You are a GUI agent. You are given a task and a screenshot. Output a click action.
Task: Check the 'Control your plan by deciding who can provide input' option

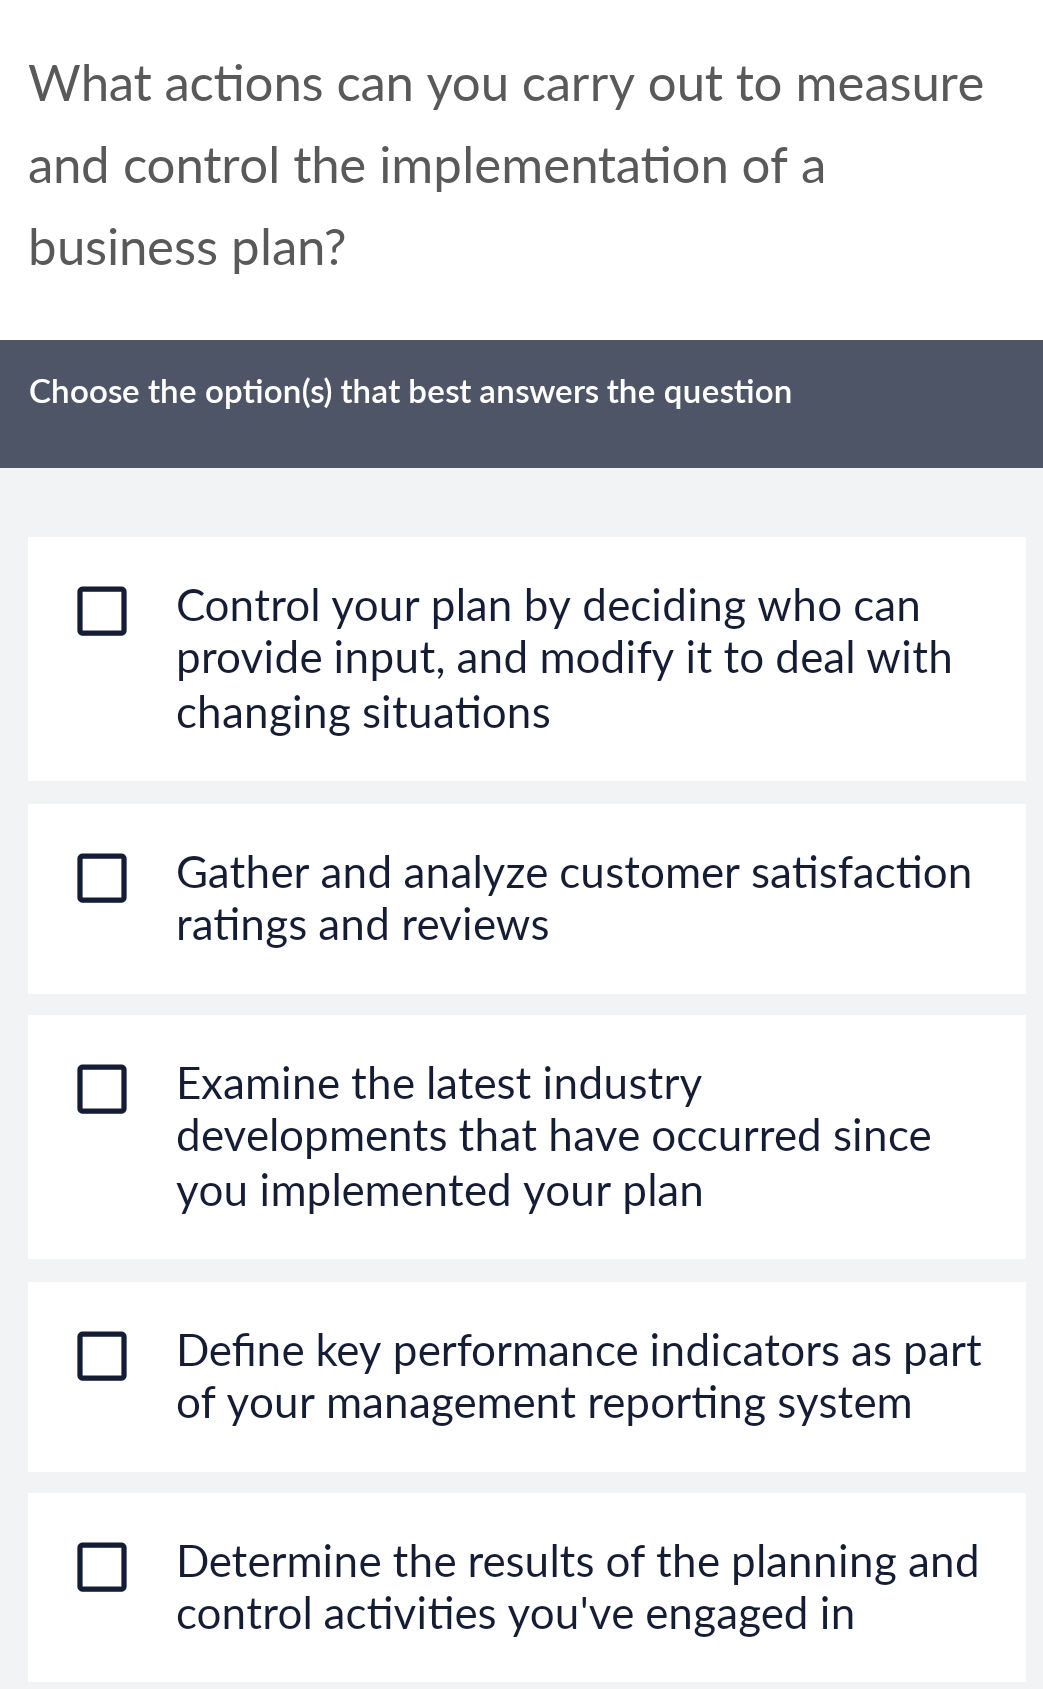[103, 610]
